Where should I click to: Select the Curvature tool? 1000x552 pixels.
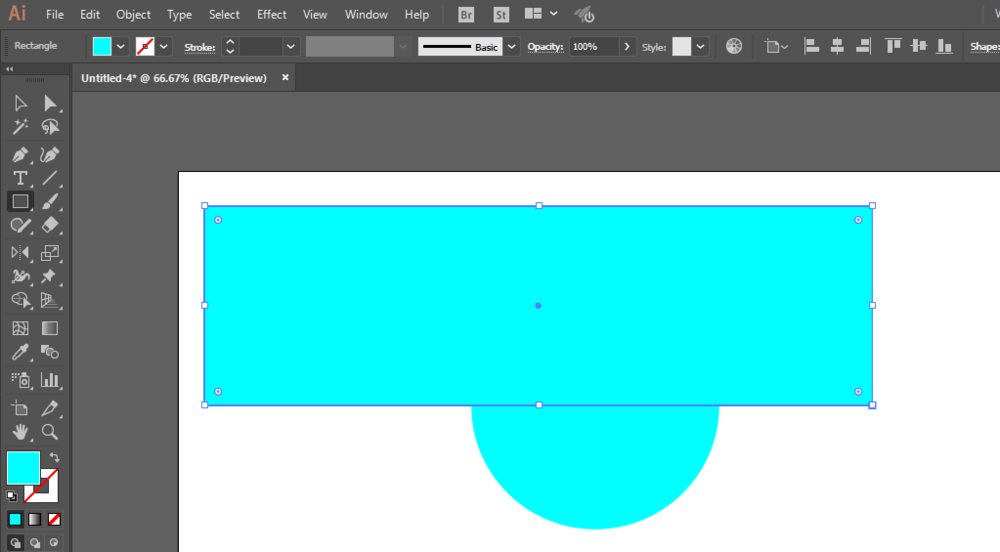click(x=50, y=155)
